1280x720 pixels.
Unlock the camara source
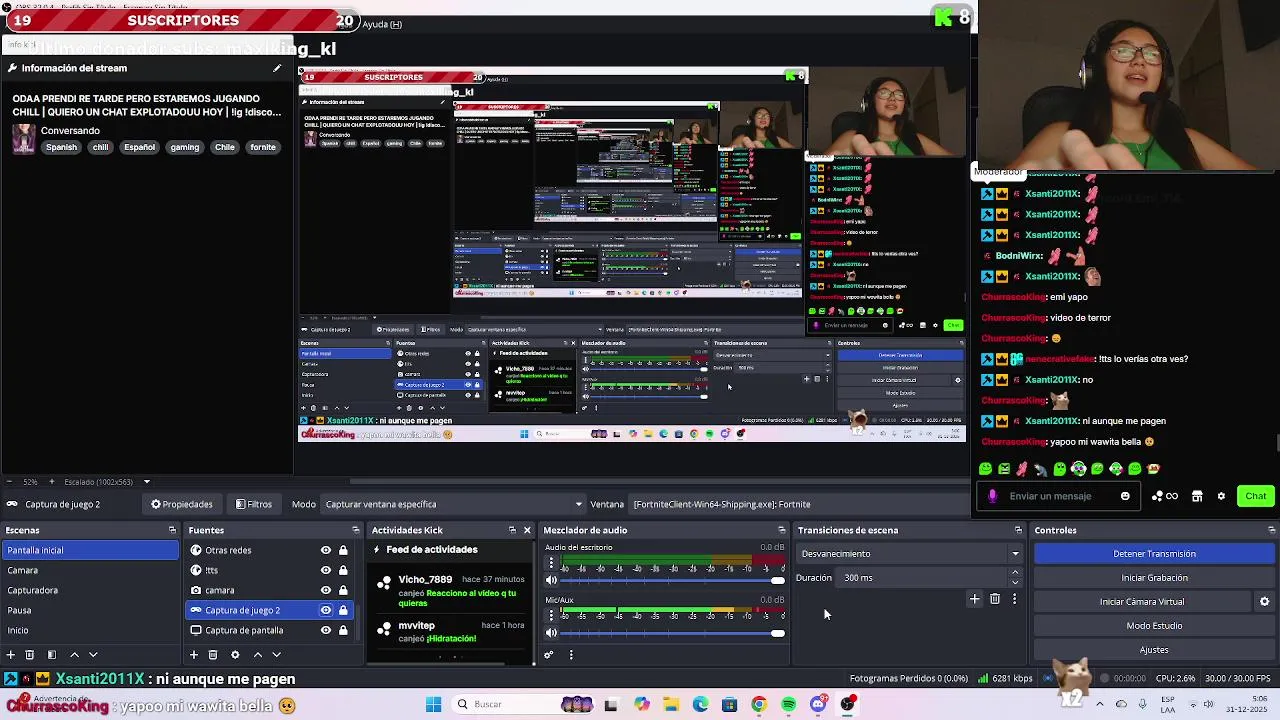click(343, 590)
